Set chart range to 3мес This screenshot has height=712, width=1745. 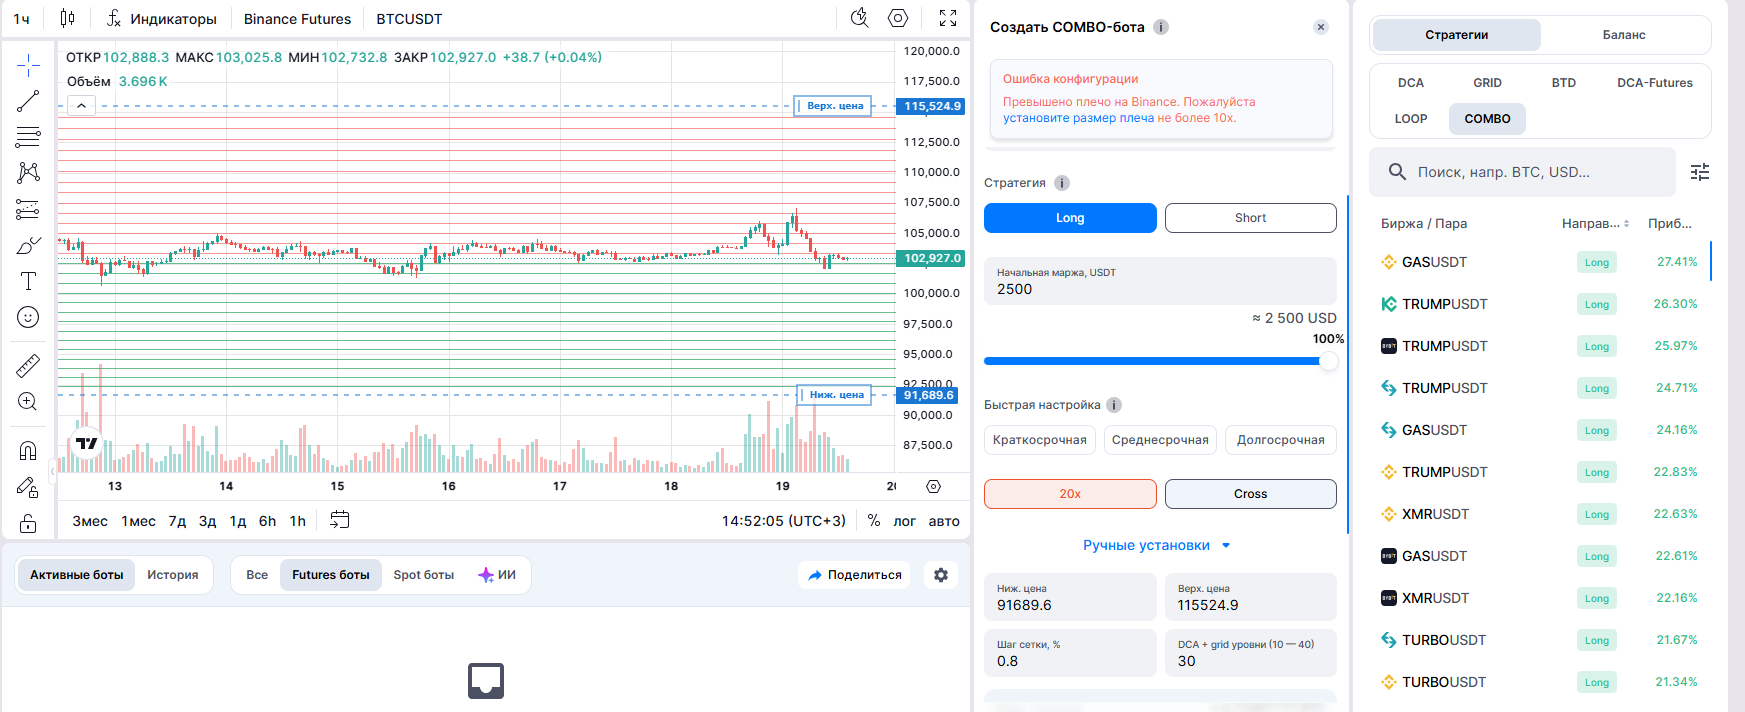pyautogui.click(x=90, y=521)
